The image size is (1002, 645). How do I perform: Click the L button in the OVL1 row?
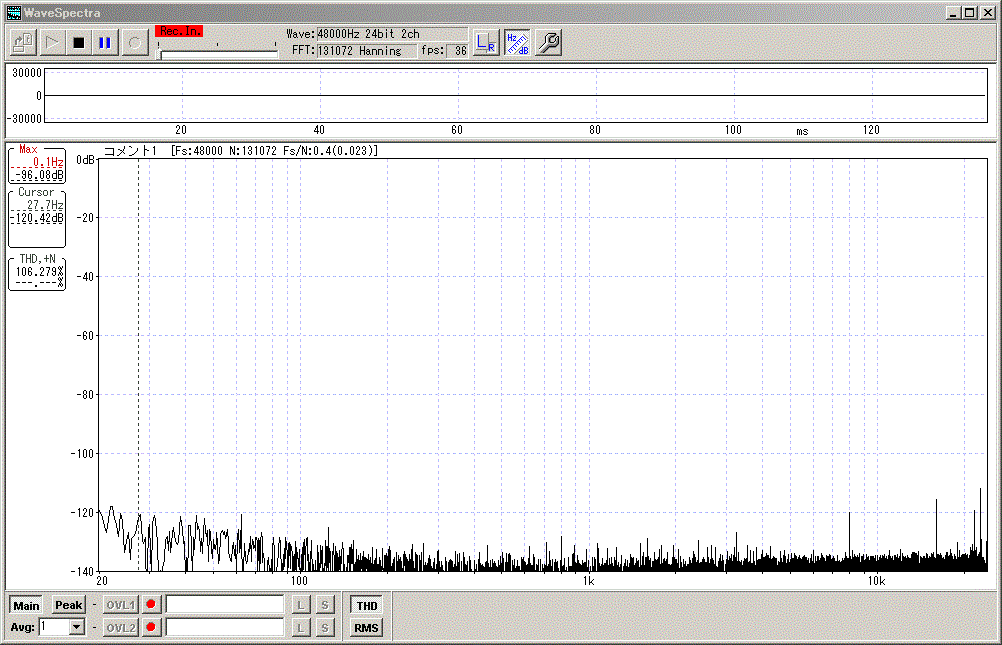[300, 605]
